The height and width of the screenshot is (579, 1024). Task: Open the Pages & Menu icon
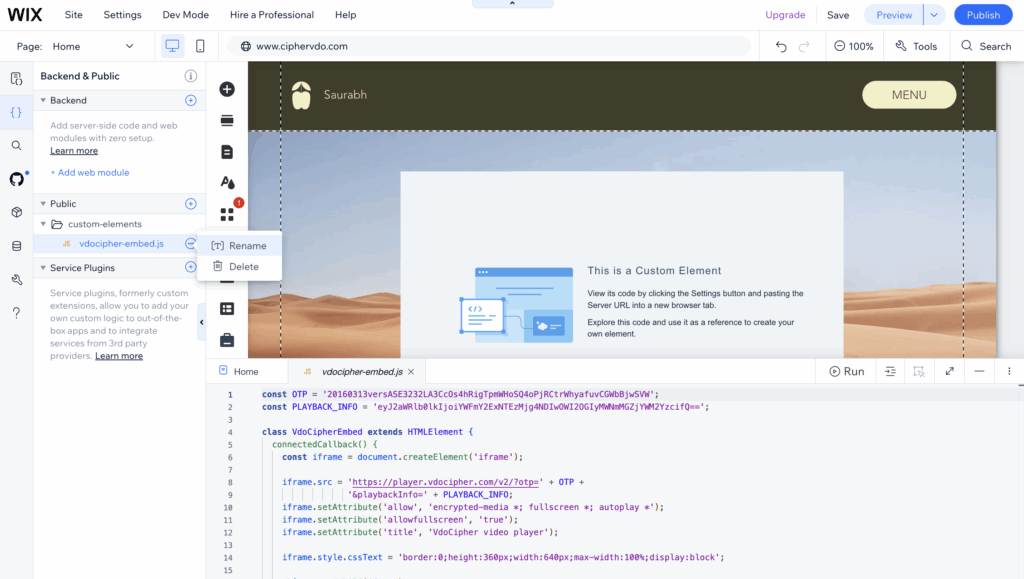click(x=227, y=152)
